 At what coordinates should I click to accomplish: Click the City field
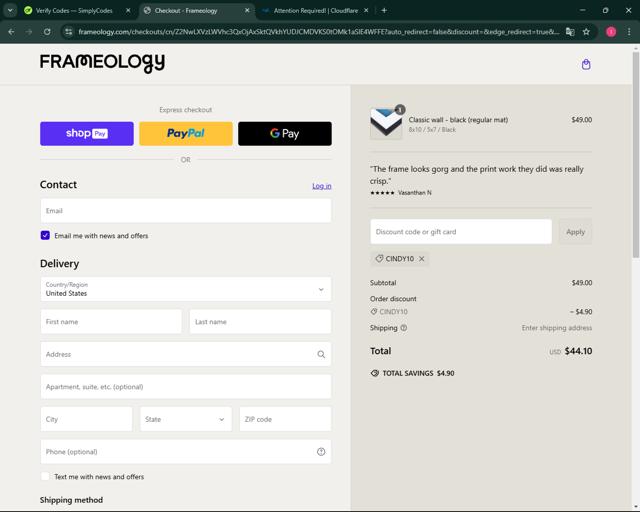coord(87,419)
